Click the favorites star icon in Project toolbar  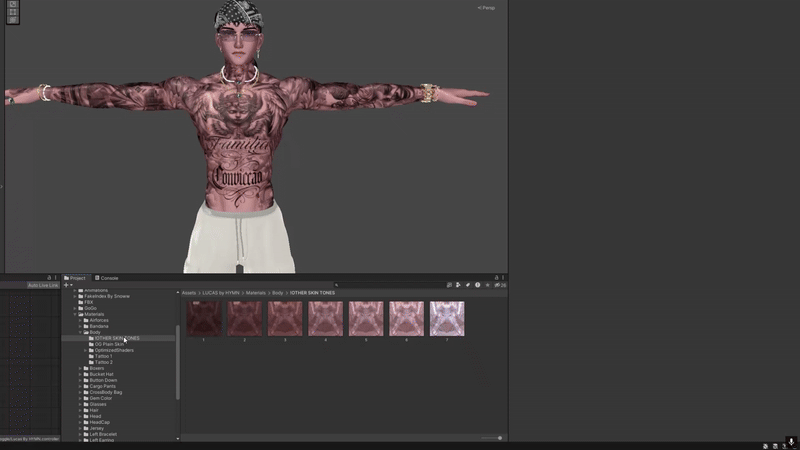(x=486, y=285)
